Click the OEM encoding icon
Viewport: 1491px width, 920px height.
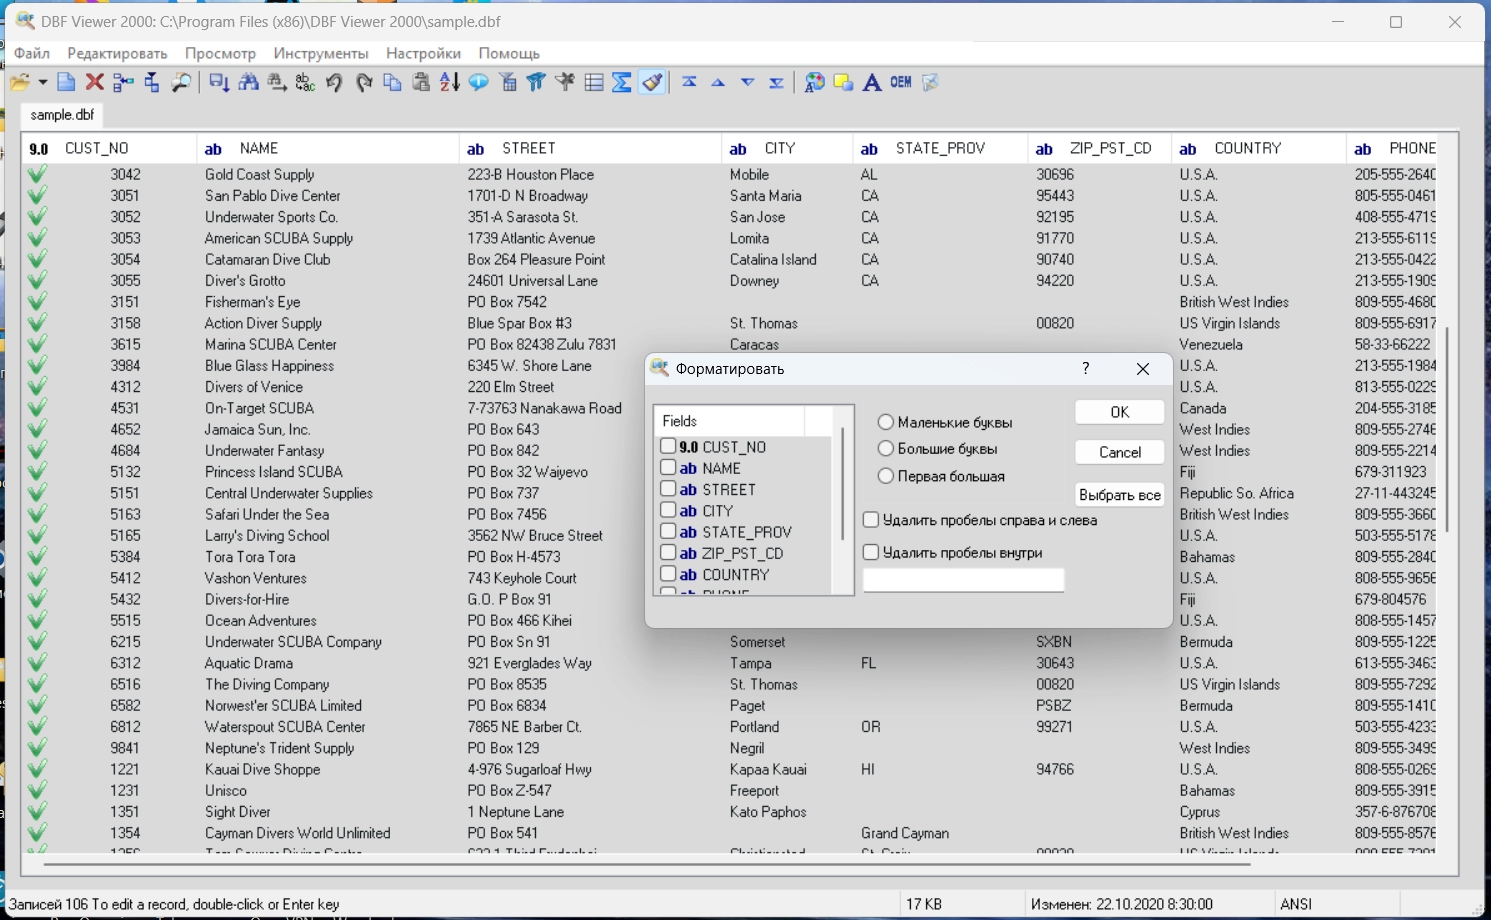(x=901, y=83)
